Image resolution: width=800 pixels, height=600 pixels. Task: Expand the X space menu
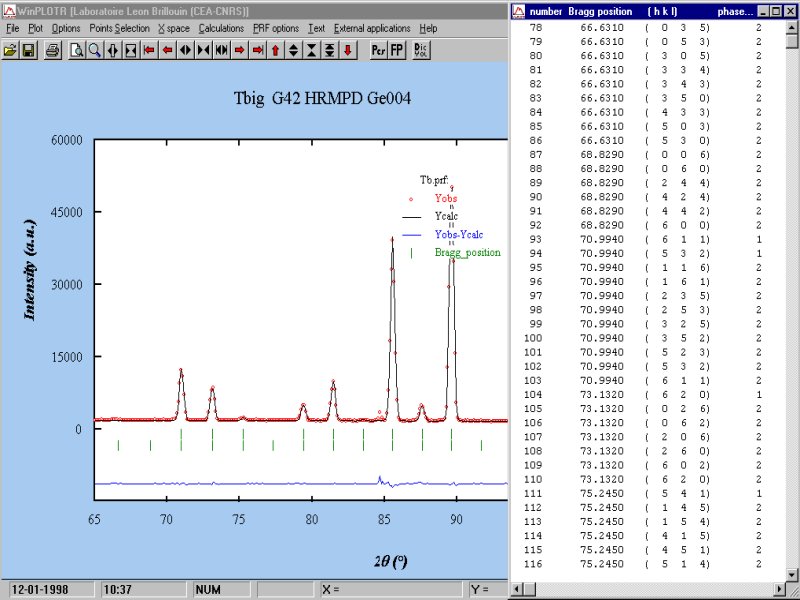point(174,29)
